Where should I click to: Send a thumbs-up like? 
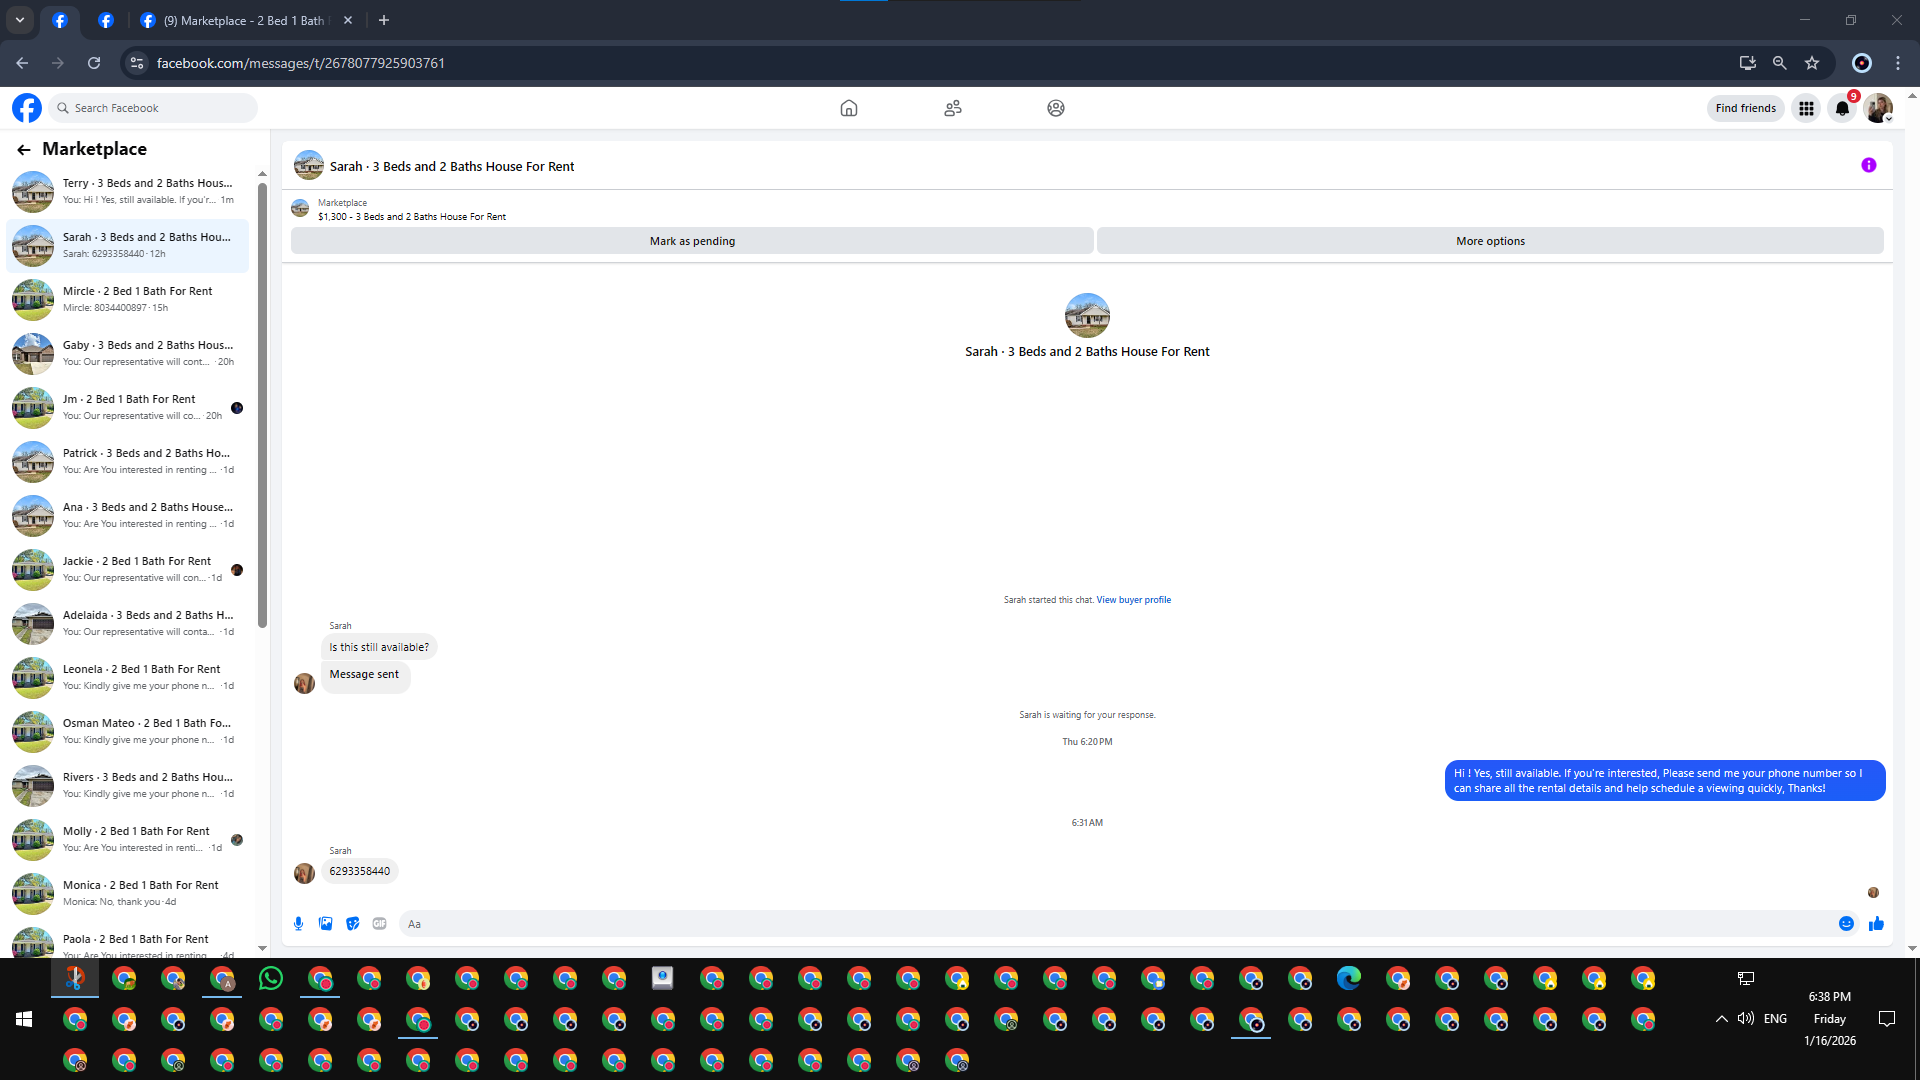point(1876,924)
